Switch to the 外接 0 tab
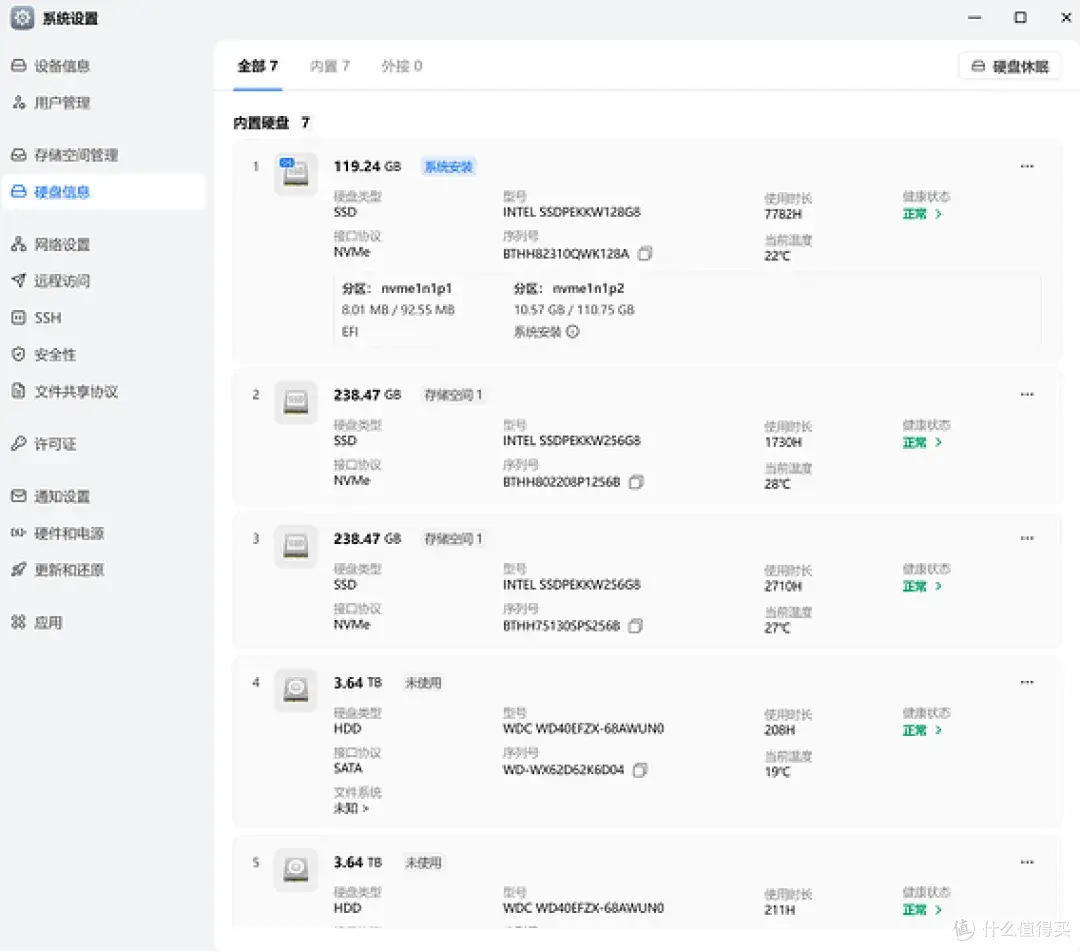1080x951 pixels. click(x=402, y=66)
